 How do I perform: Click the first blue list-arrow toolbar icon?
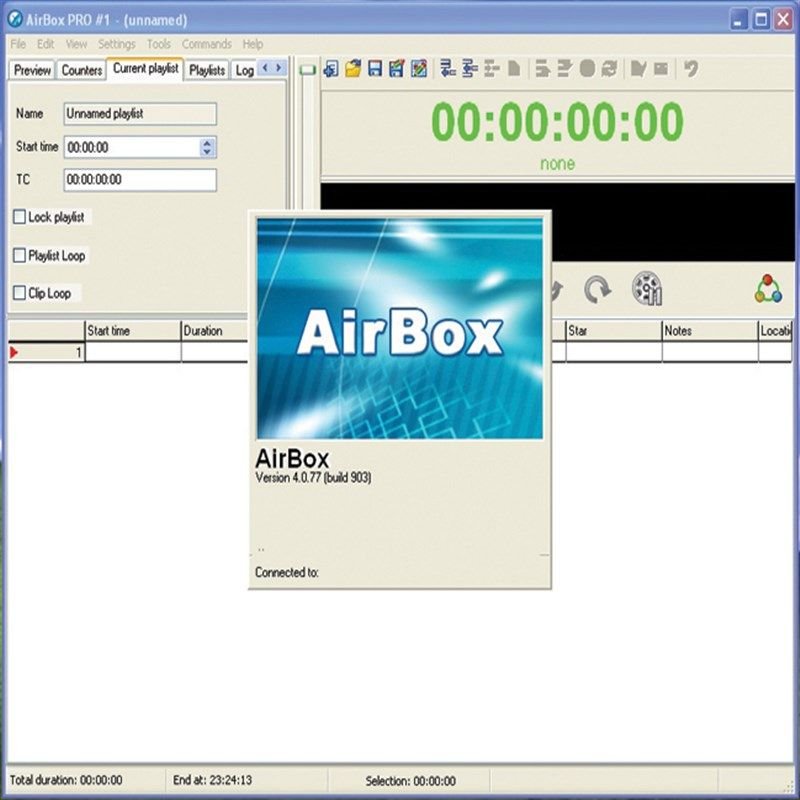click(447, 68)
